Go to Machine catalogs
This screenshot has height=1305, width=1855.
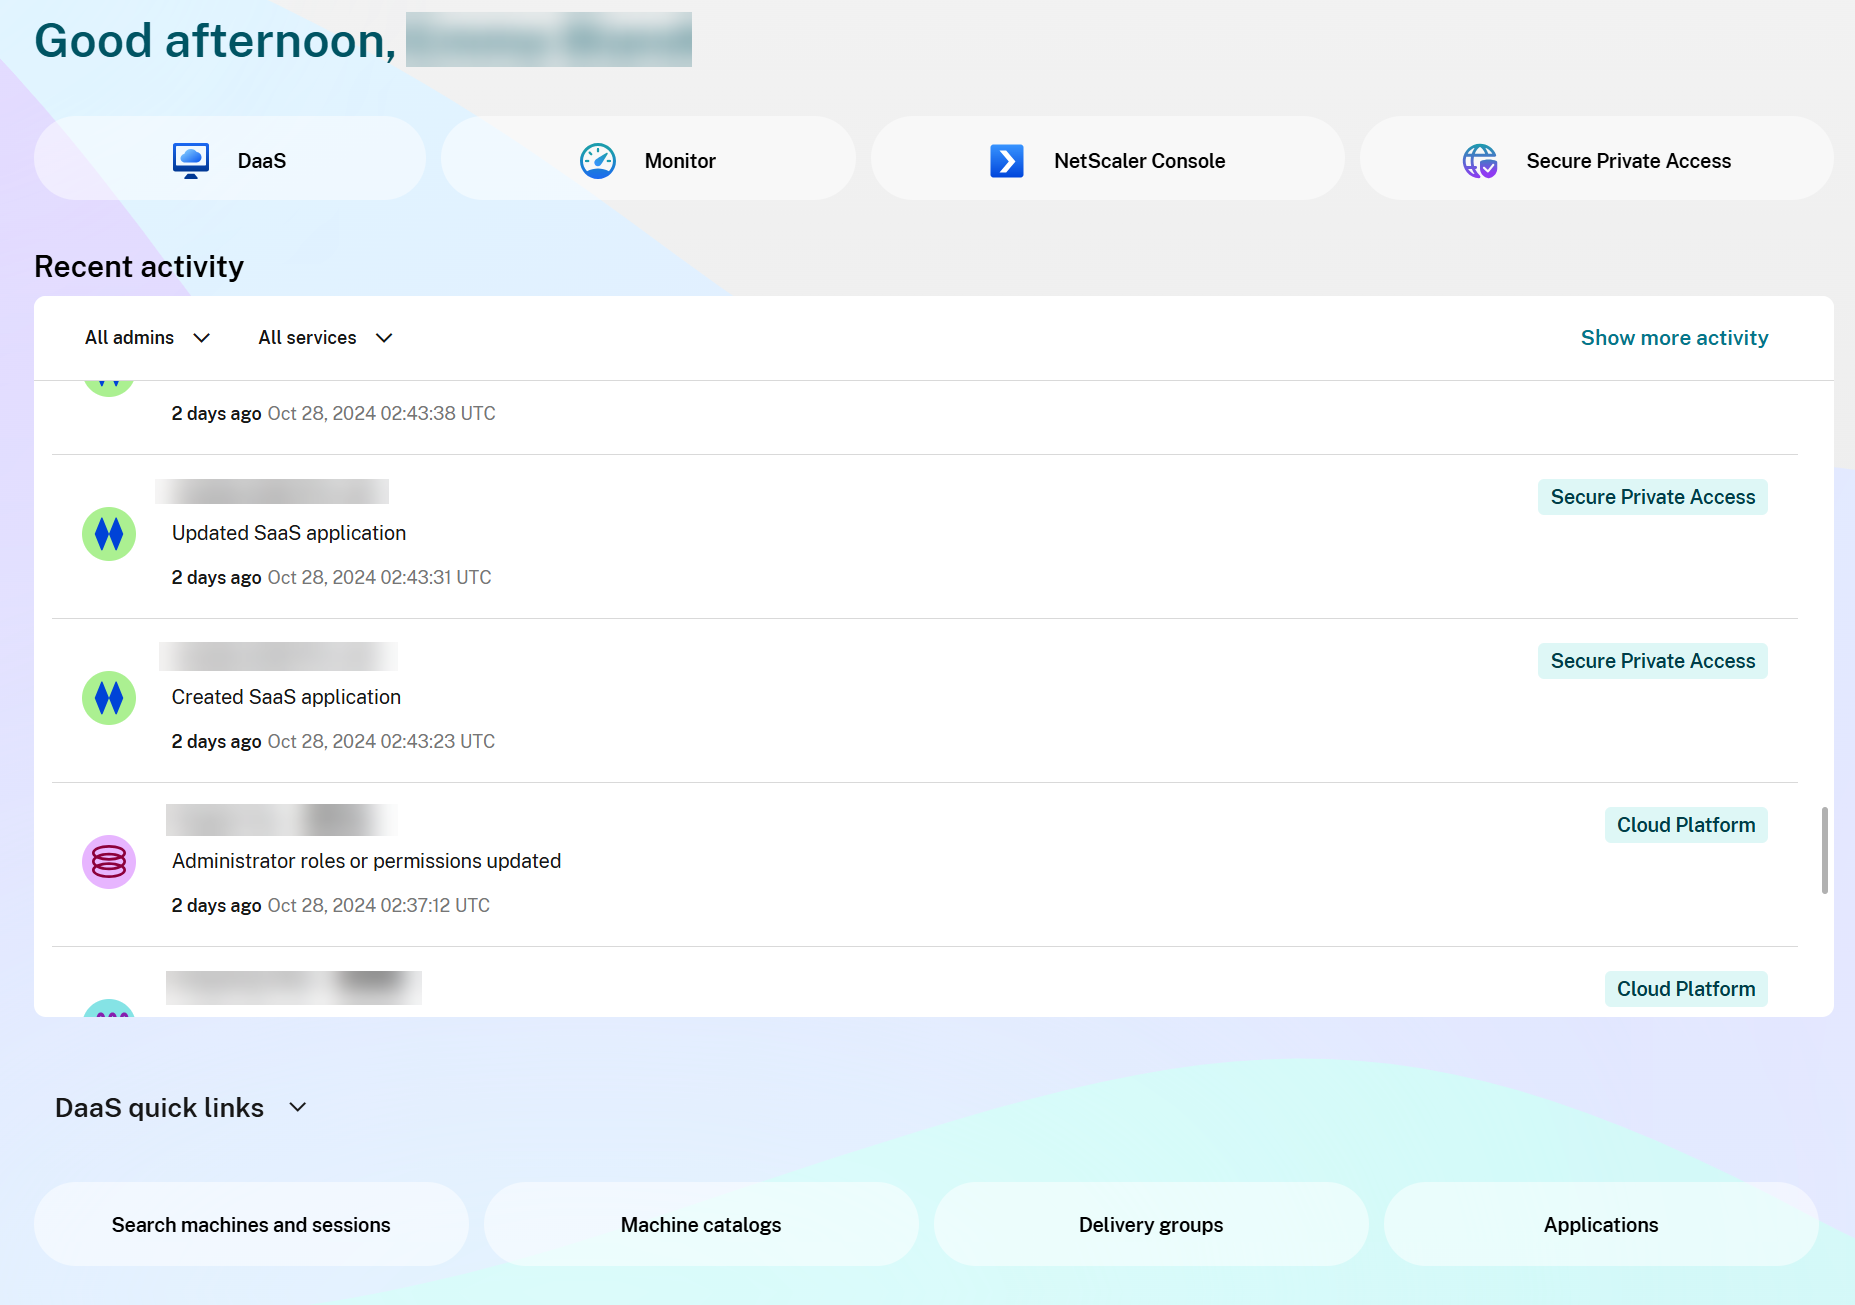pyautogui.click(x=701, y=1225)
